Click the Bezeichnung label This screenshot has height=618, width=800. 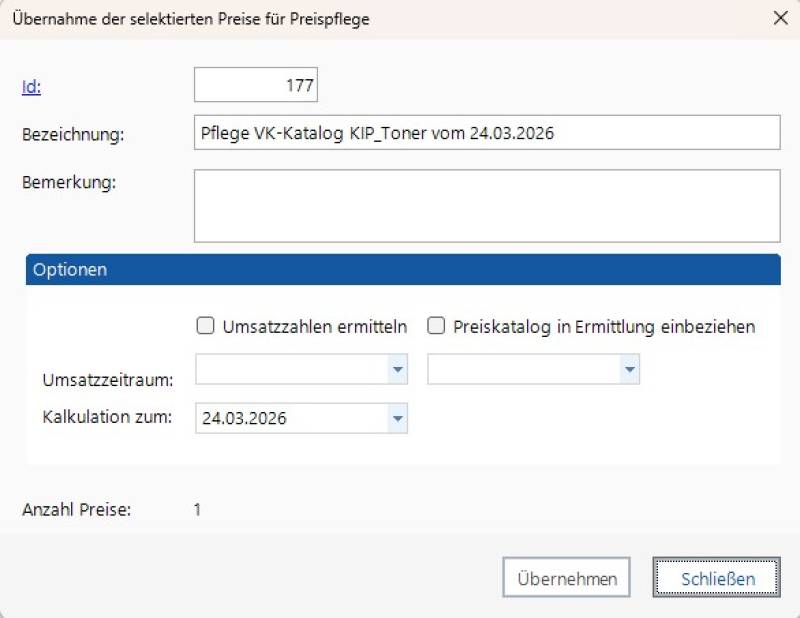coord(72,134)
